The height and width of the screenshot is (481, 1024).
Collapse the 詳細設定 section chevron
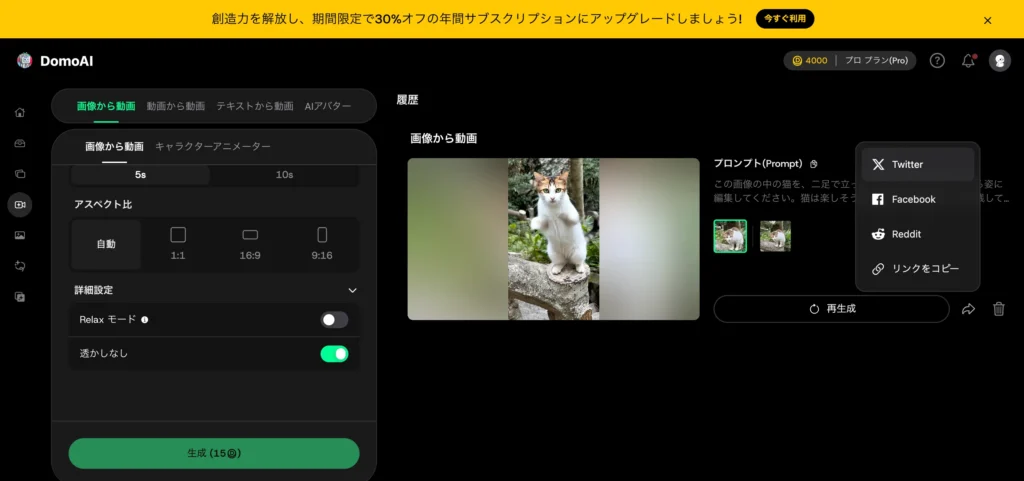(353, 290)
